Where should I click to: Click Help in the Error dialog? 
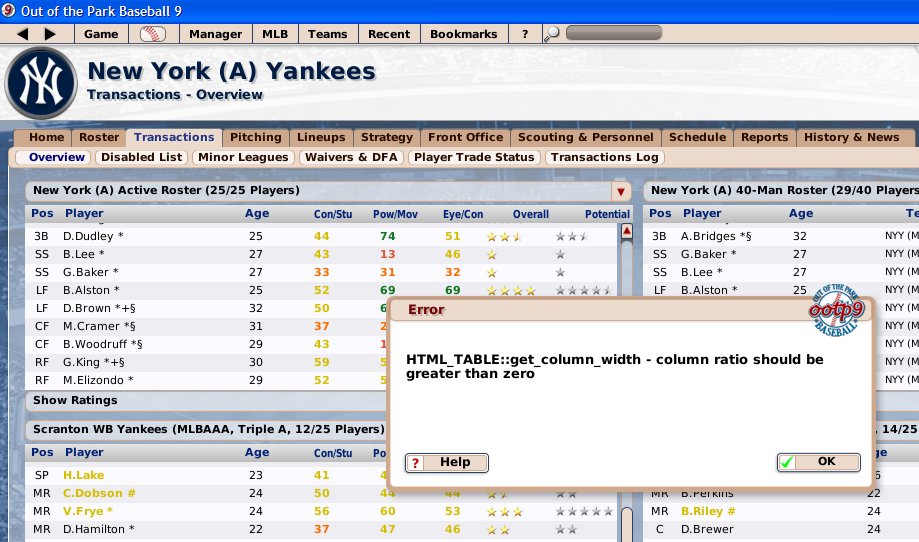coord(447,462)
